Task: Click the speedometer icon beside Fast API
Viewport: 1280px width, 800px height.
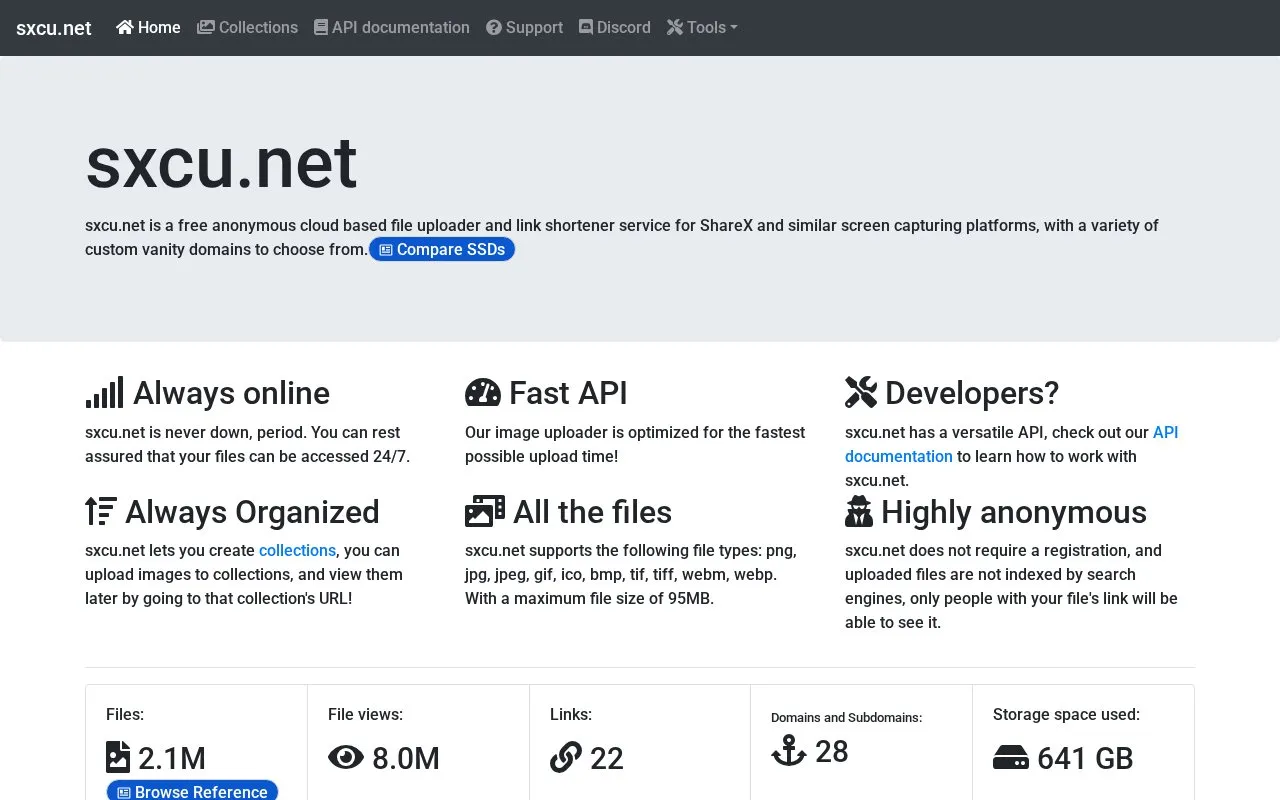Action: (x=483, y=393)
